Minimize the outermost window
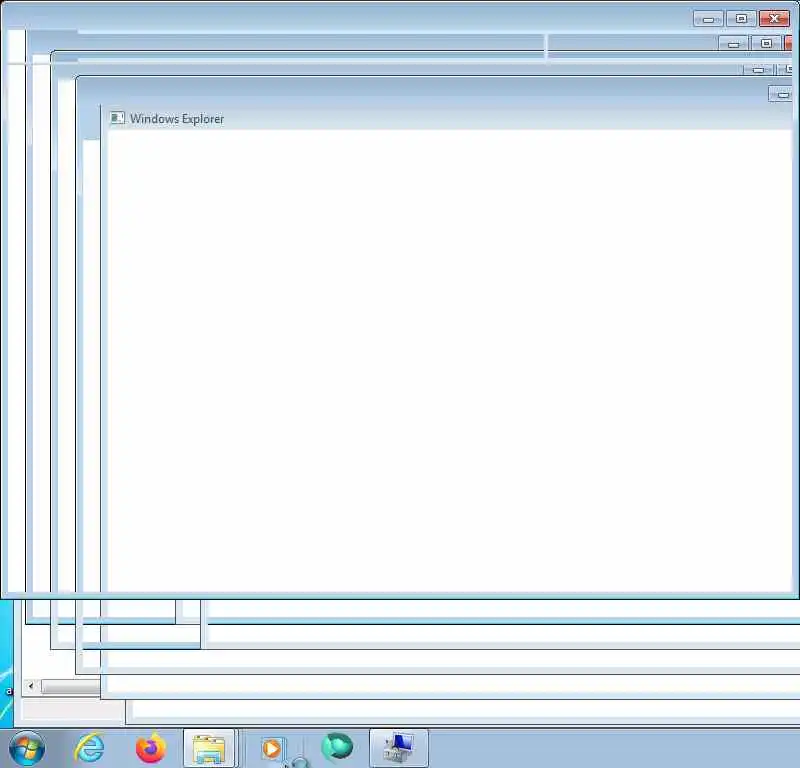The height and width of the screenshot is (768, 800). click(x=708, y=19)
